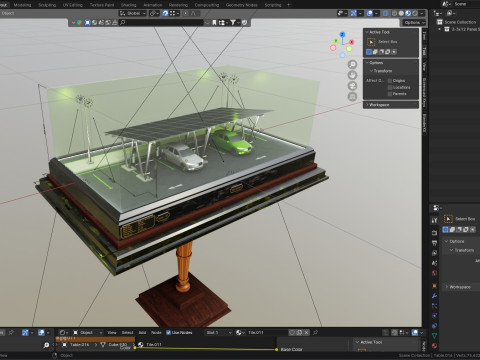
Task: Enable the Origins checkbox
Action: tap(390, 81)
